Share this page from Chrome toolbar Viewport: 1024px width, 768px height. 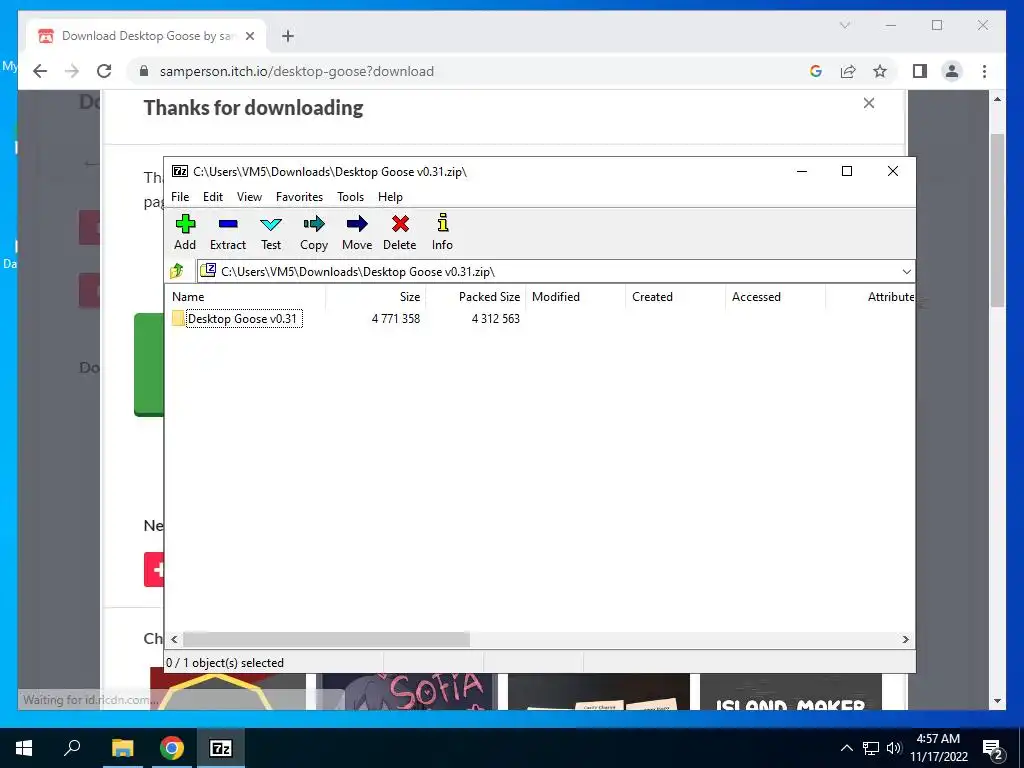click(848, 71)
